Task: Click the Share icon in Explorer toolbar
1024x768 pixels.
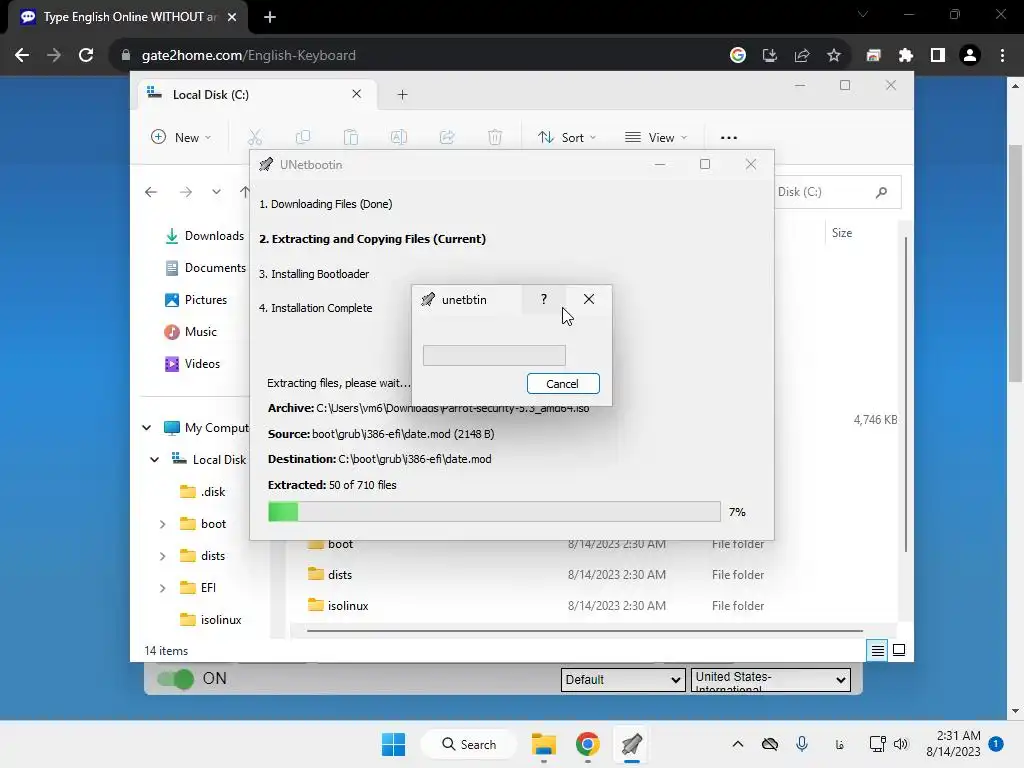Action: point(447,137)
